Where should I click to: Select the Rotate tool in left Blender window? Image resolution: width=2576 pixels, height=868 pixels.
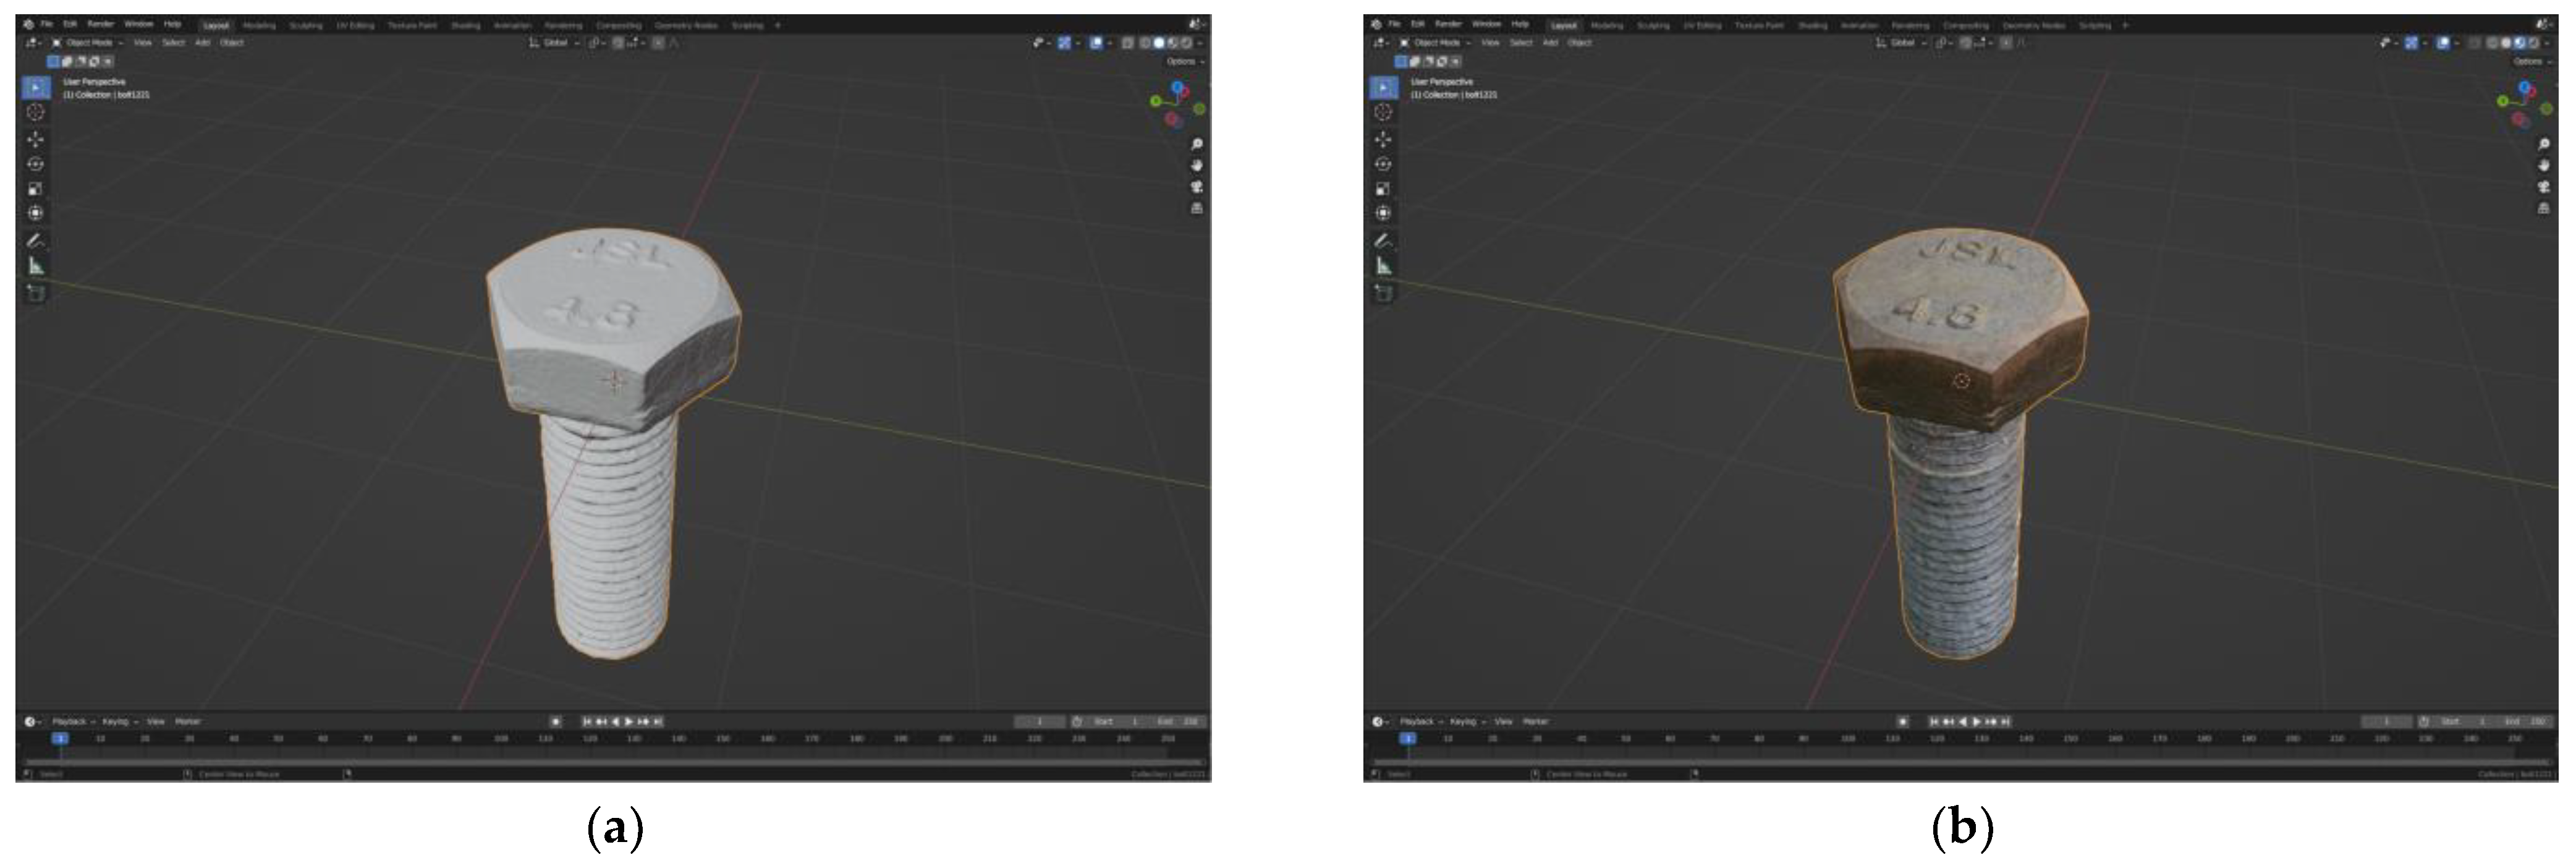[36, 164]
